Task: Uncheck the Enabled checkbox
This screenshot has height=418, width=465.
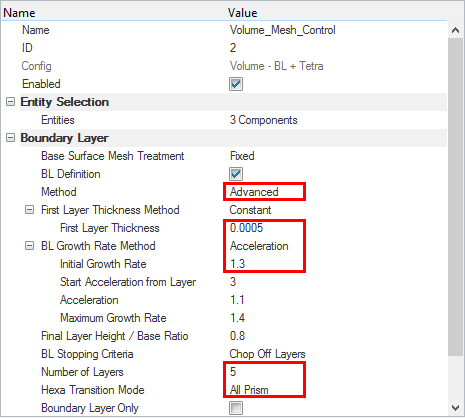Action: point(236,84)
